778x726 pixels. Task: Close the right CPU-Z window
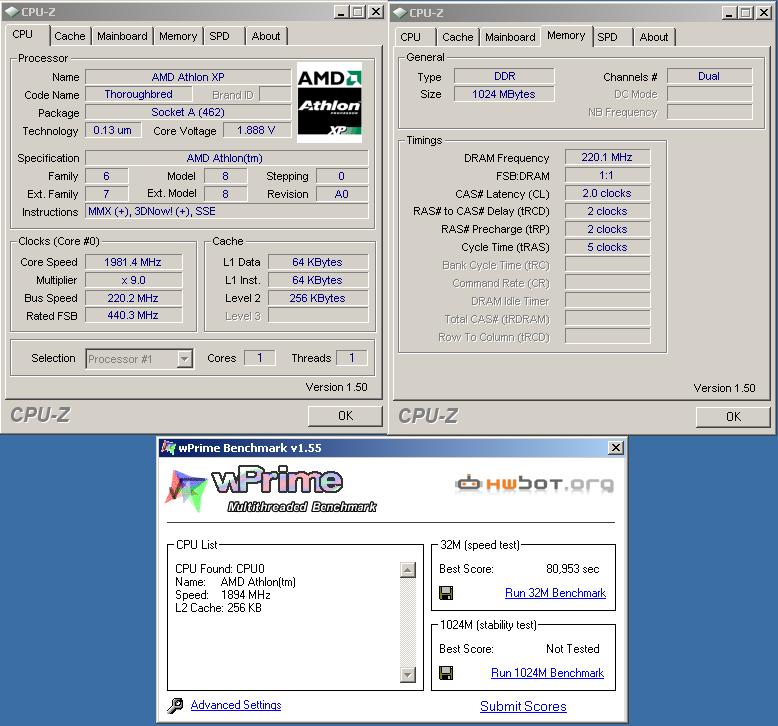[x=764, y=13]
